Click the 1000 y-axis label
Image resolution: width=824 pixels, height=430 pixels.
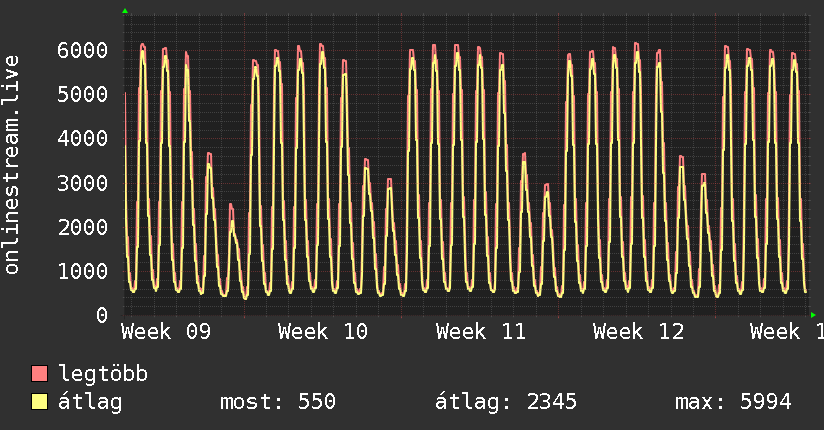[x=83, y=271]
